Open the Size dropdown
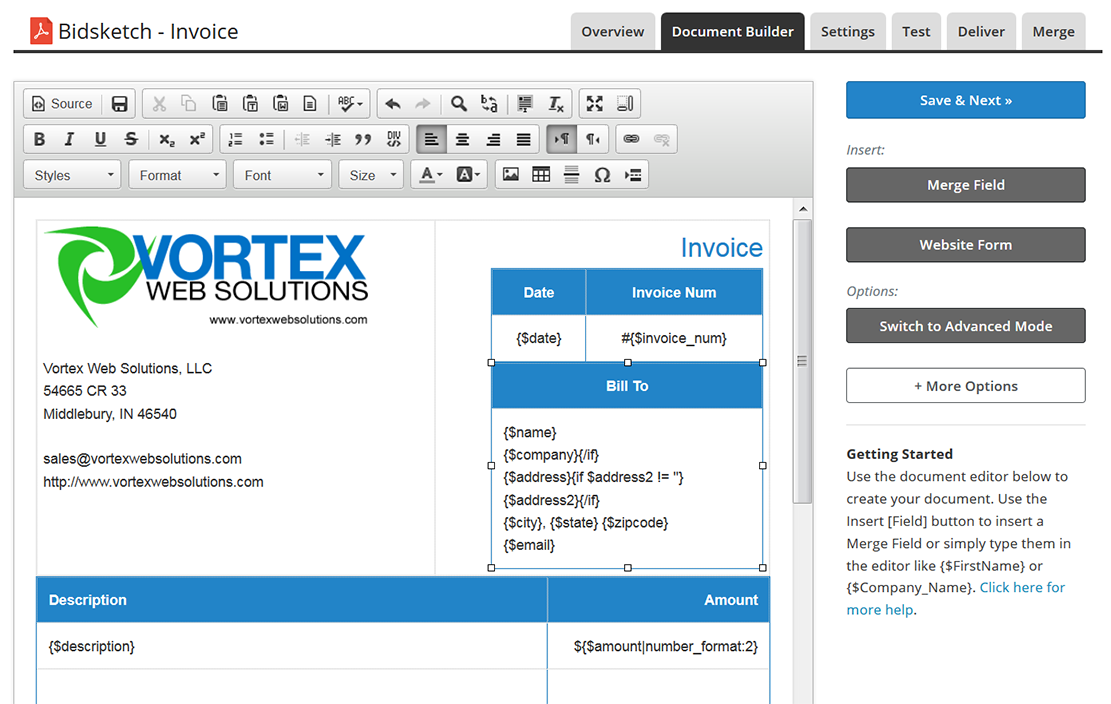 pos(371,175)
